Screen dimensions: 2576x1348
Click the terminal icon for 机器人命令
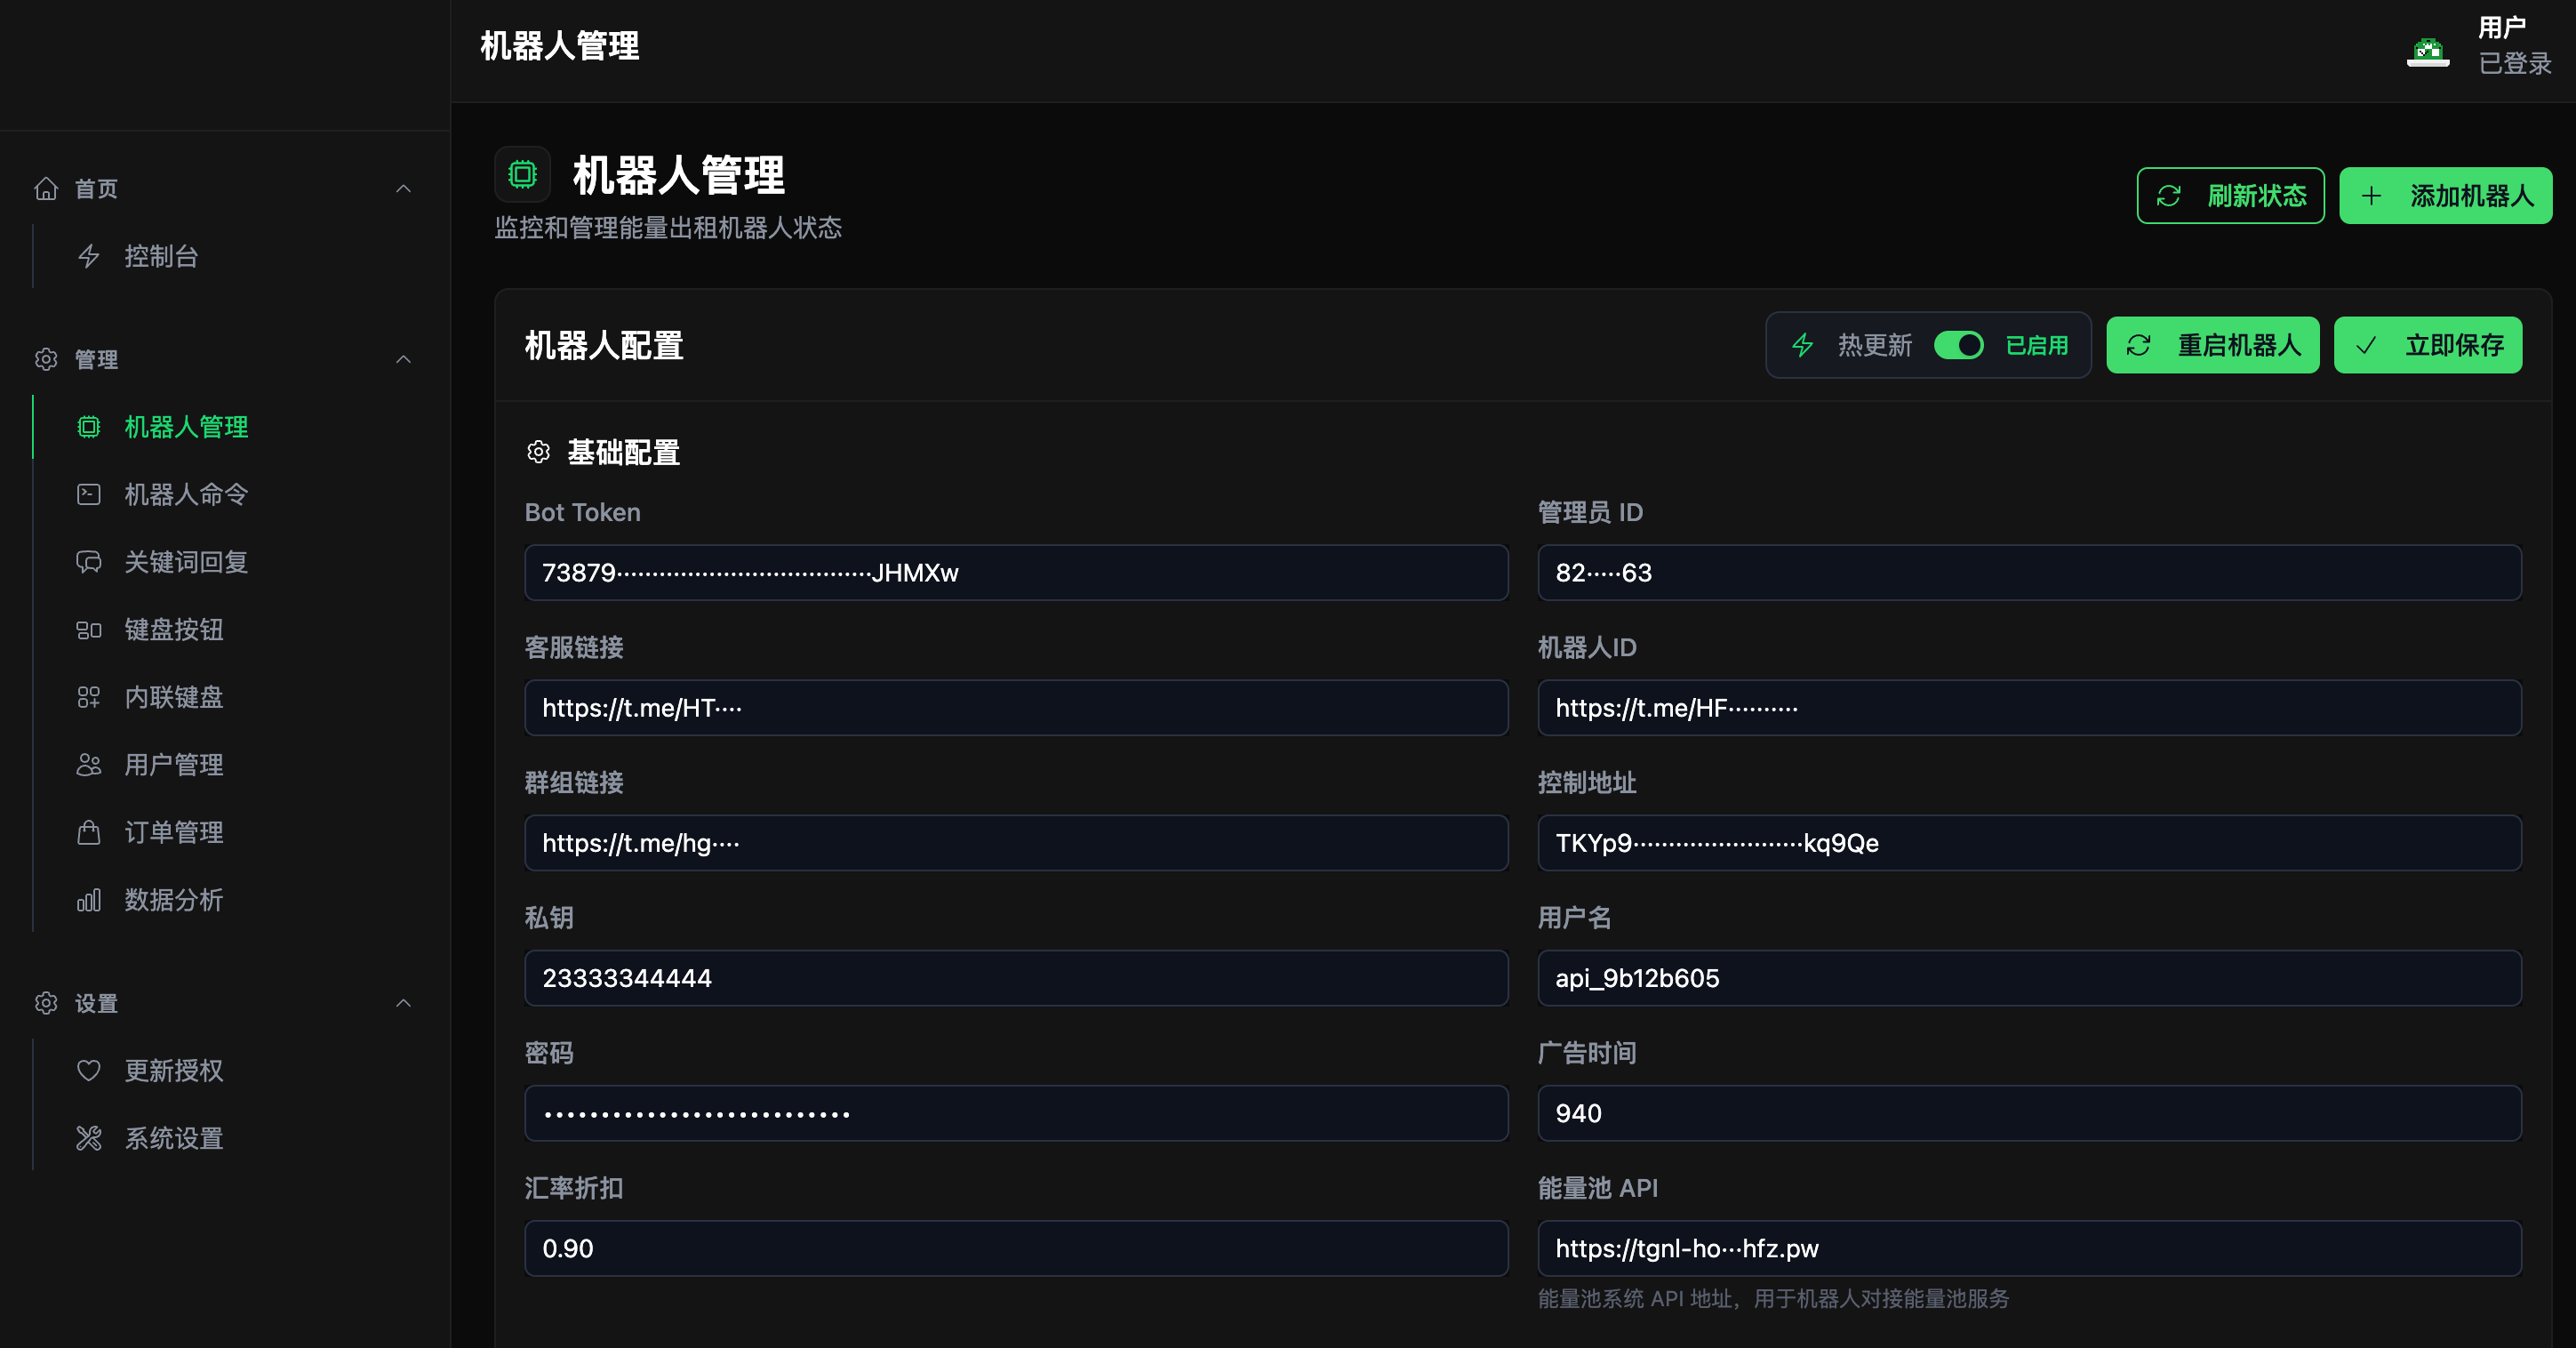coord(89,495)
